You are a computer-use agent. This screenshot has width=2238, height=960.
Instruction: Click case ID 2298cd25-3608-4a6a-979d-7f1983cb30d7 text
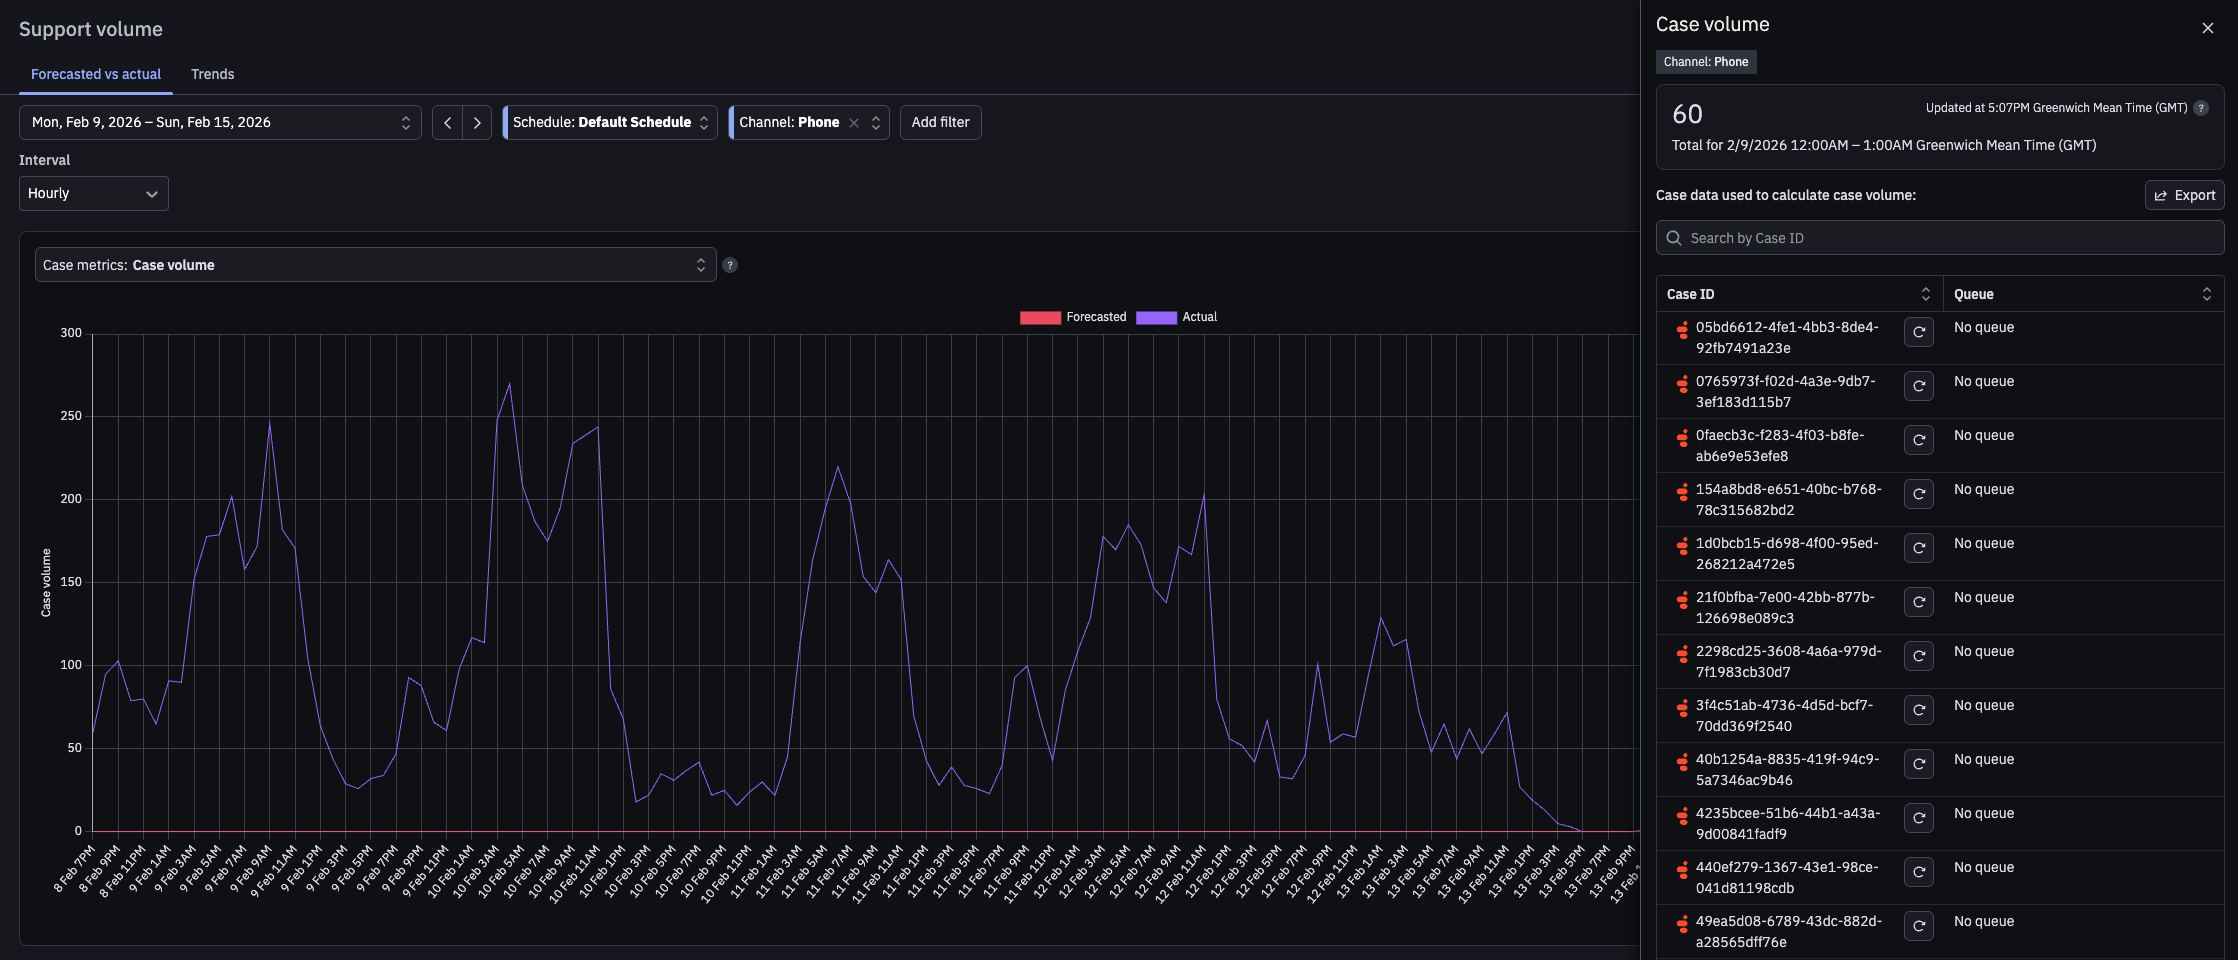(1788, 662)
